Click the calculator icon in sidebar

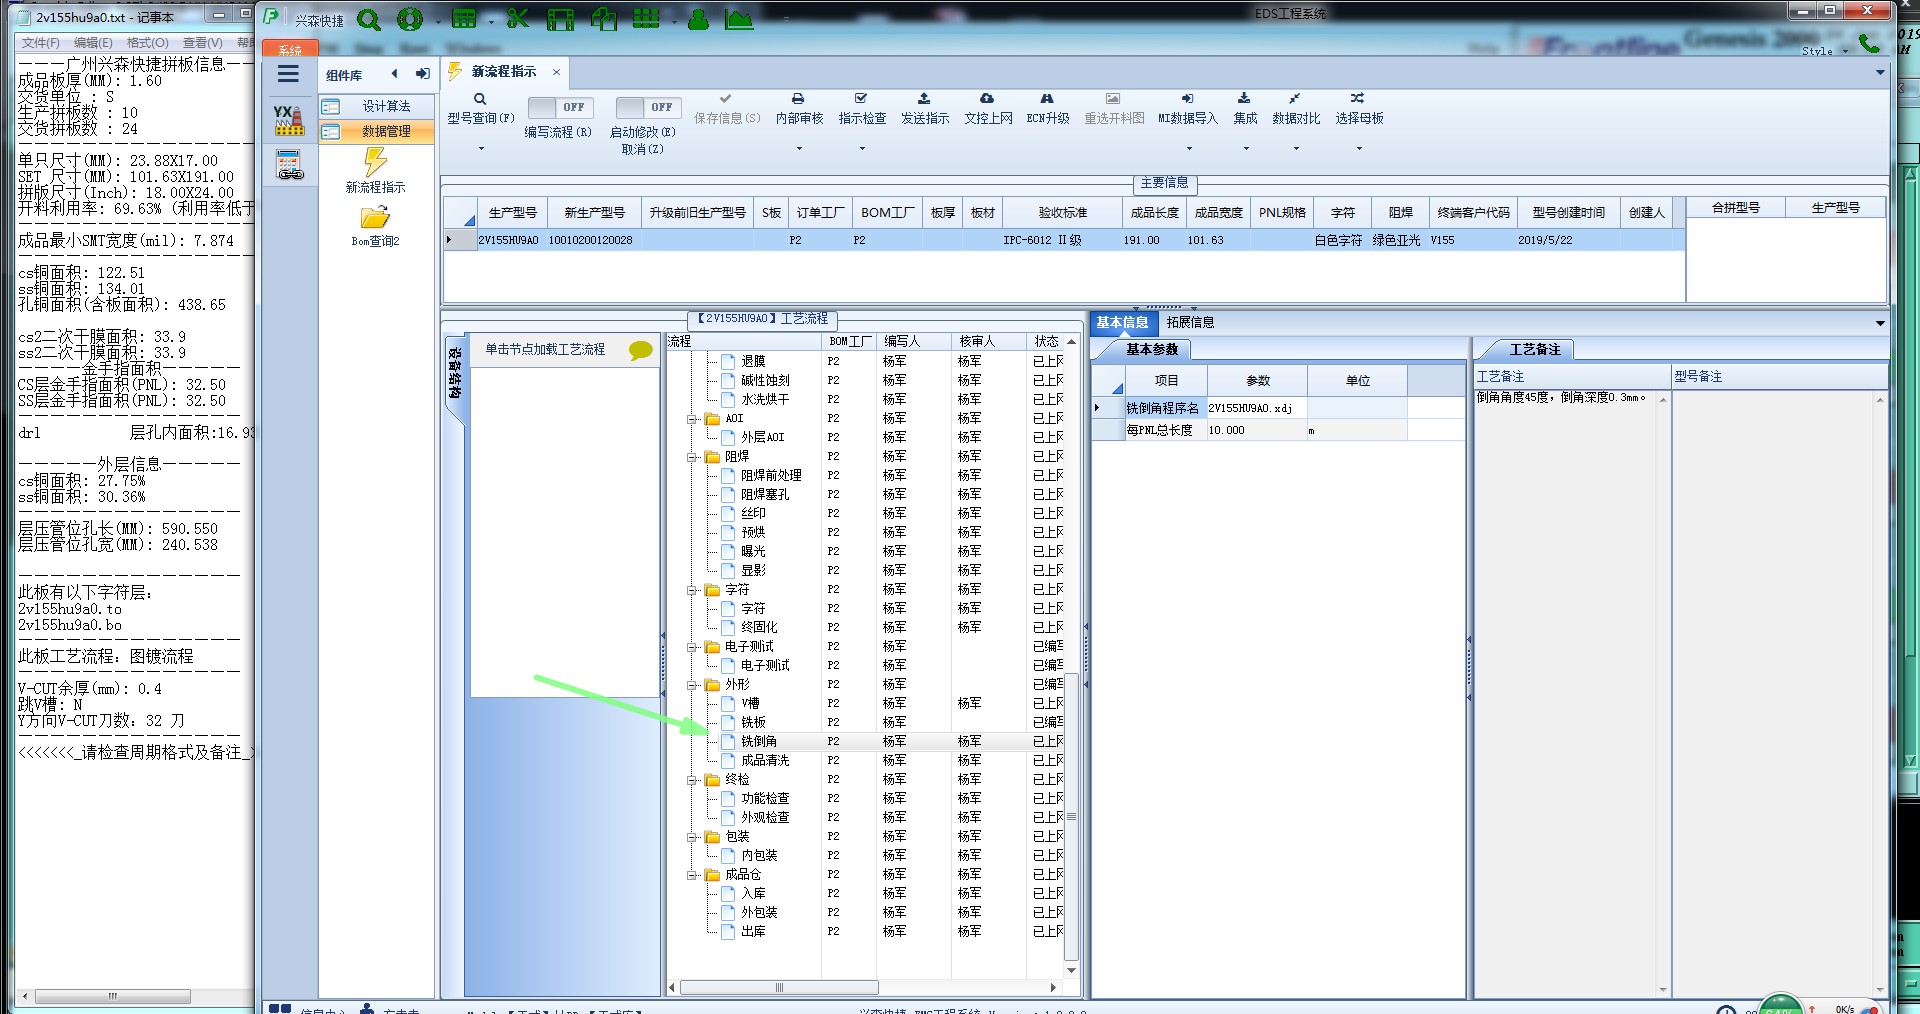pos(289,164)
